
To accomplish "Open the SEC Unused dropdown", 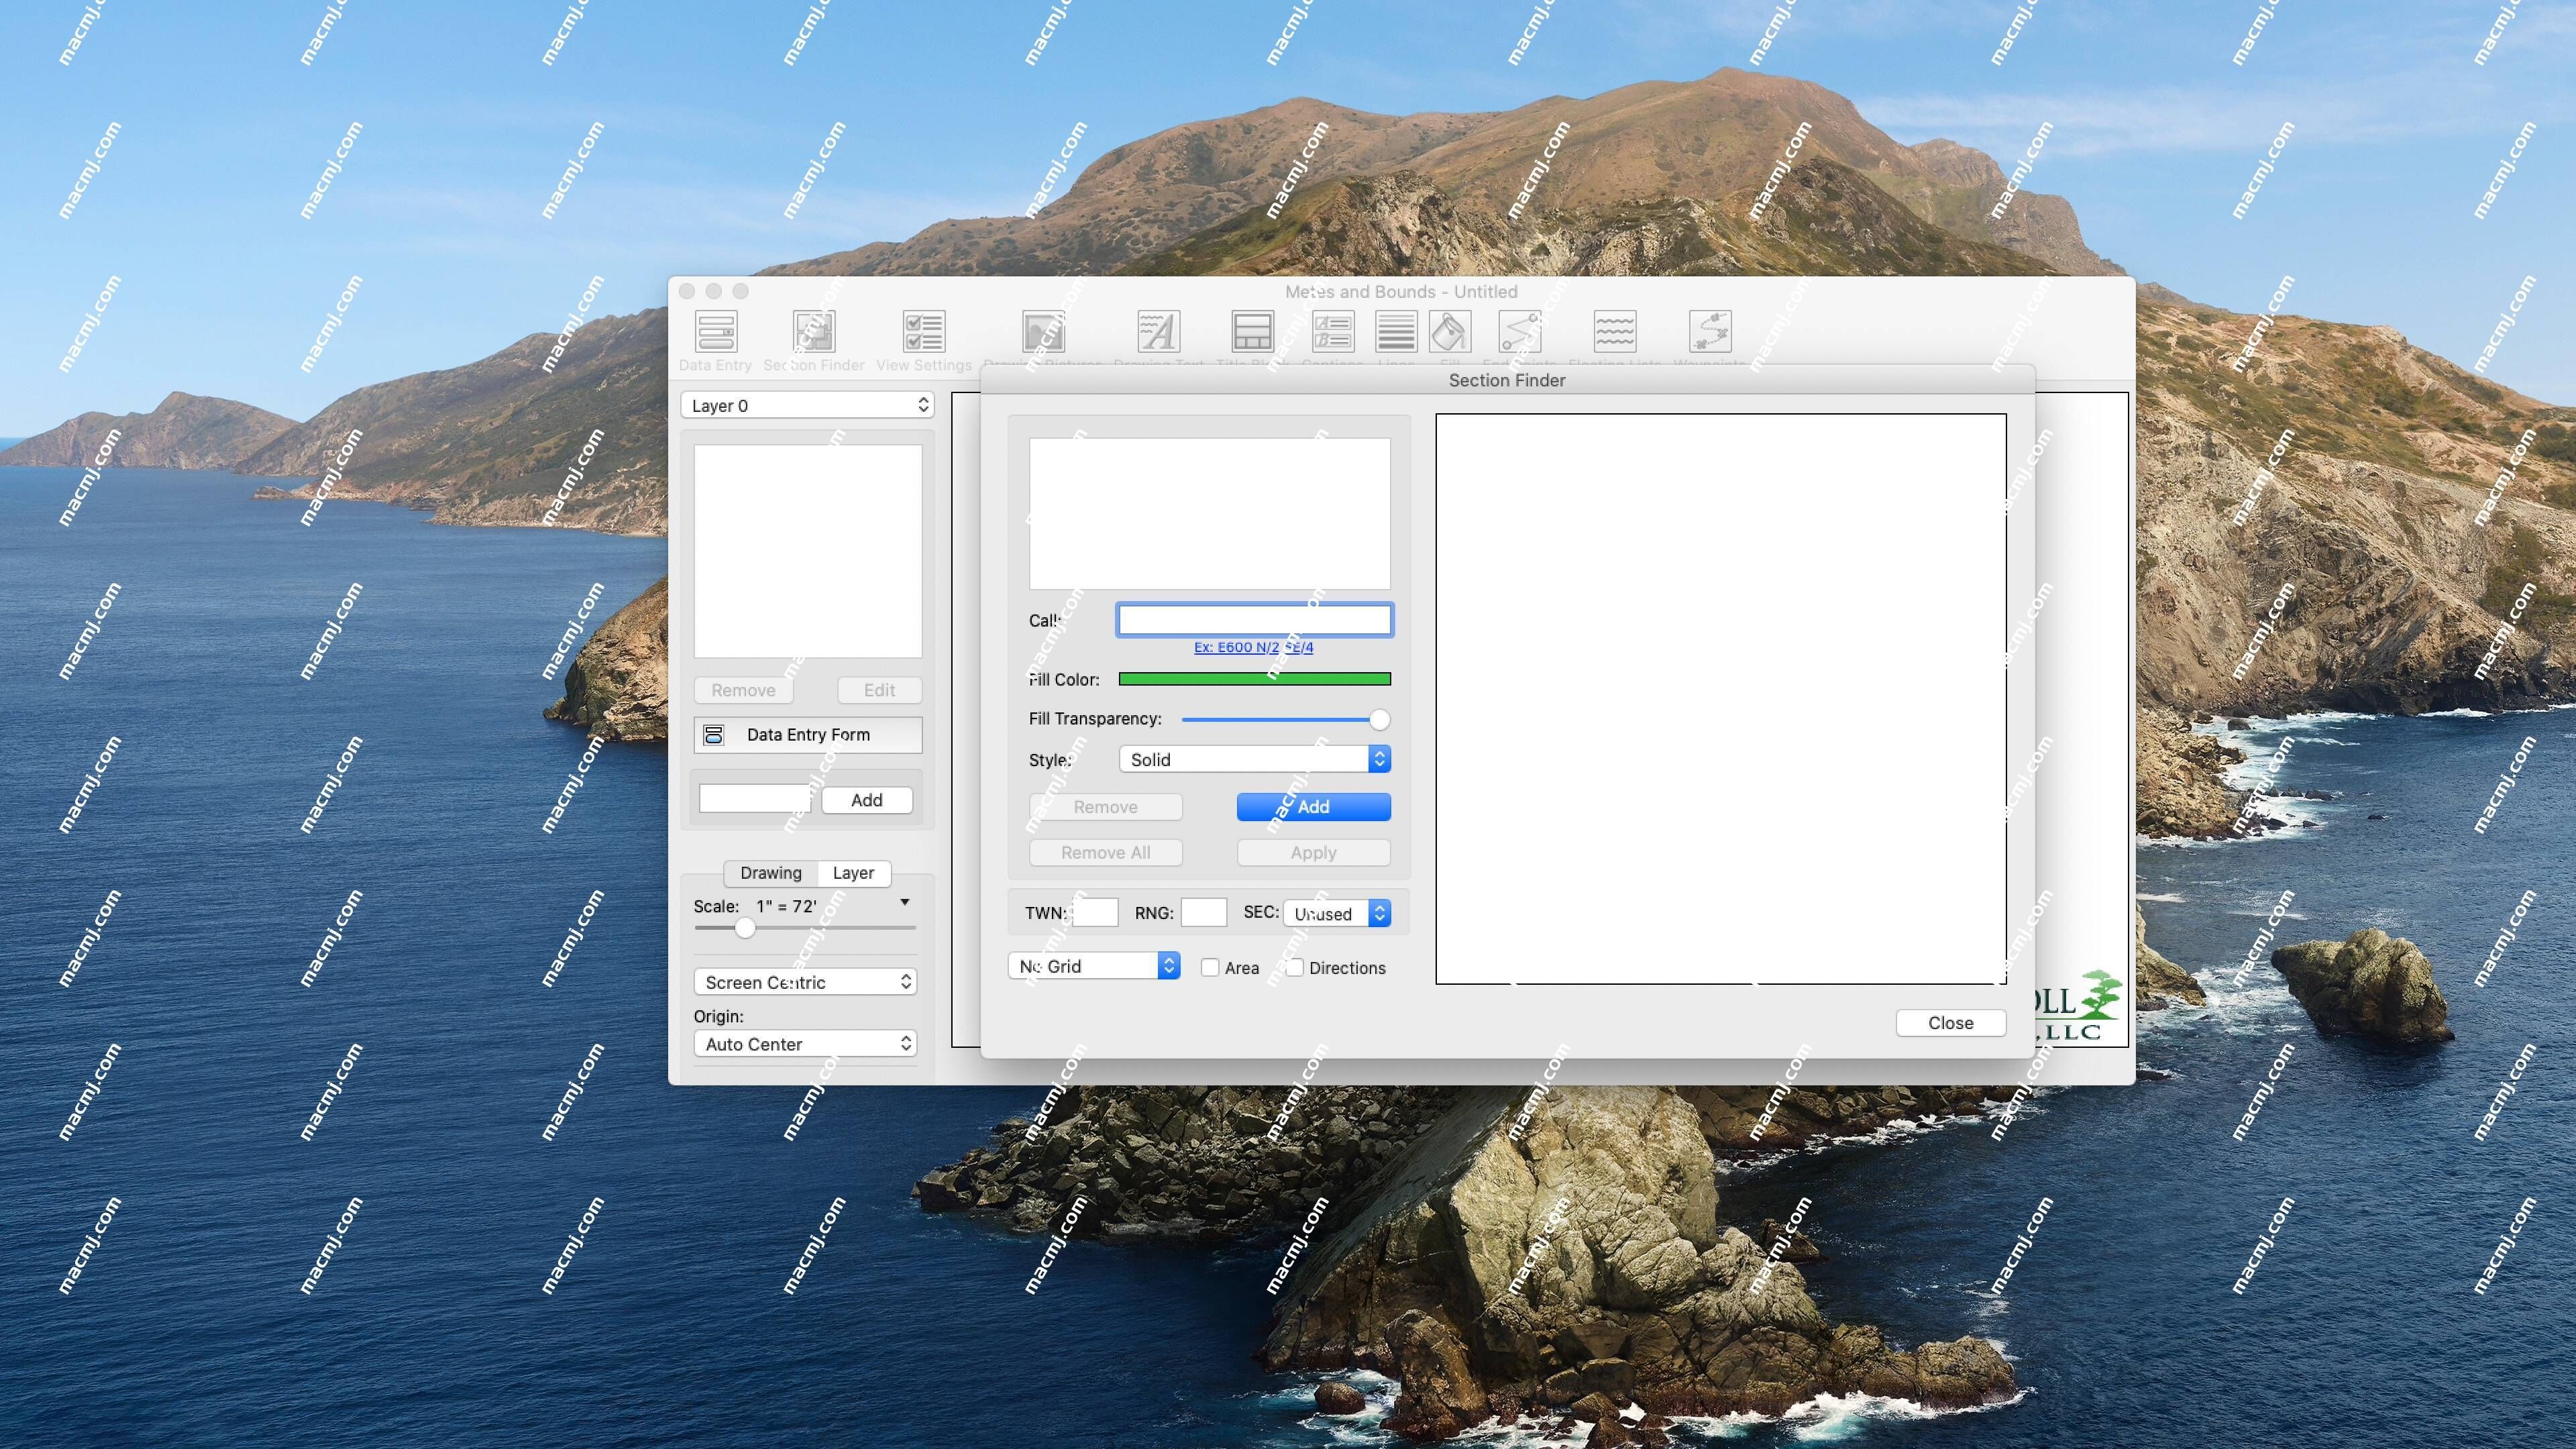I will tap(1336, 913).
